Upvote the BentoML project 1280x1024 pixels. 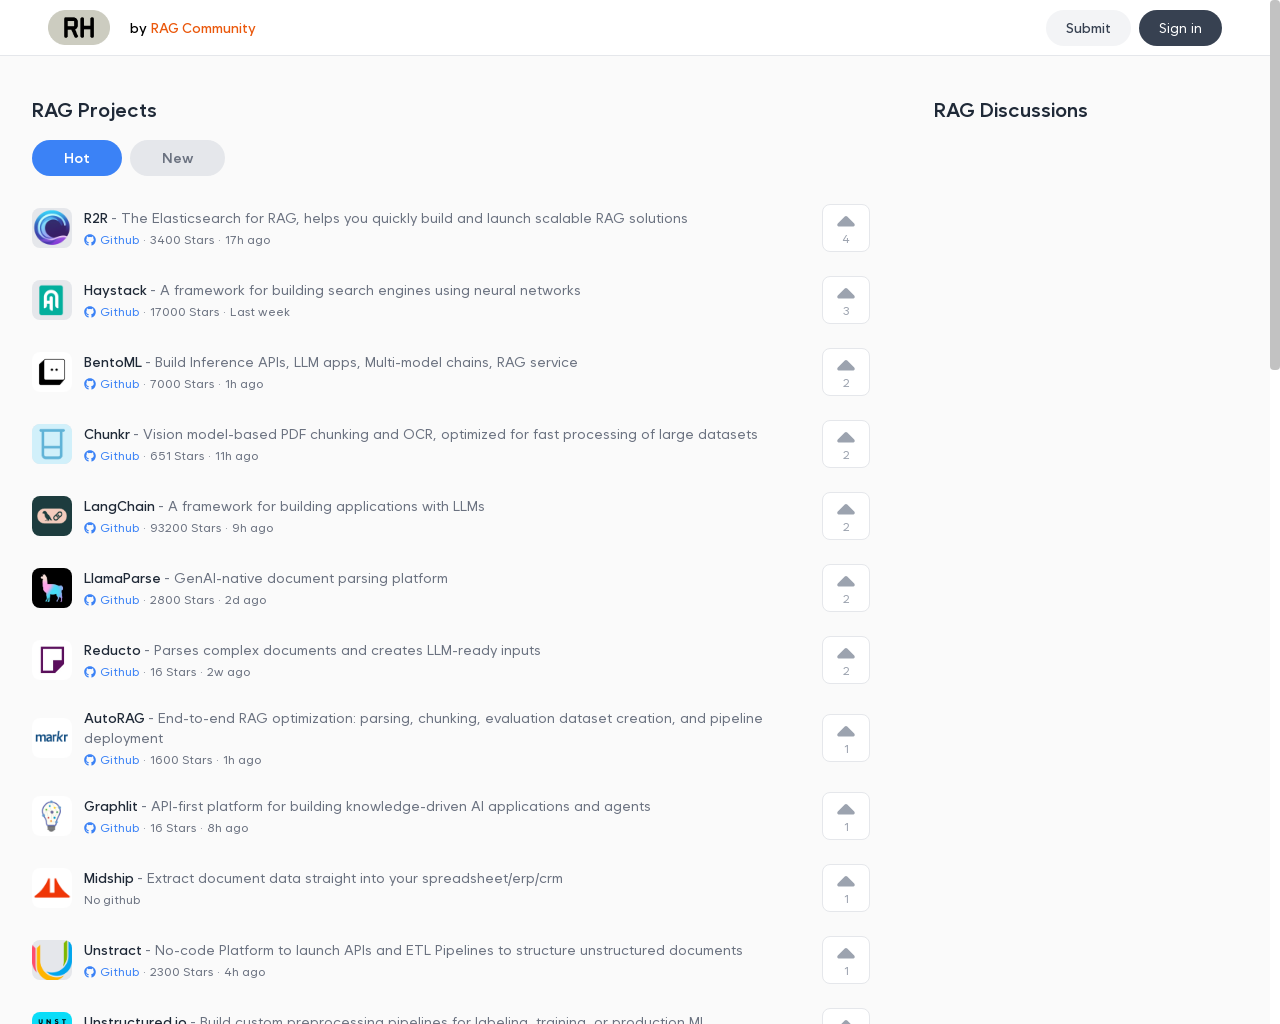[x=846, y=372]
